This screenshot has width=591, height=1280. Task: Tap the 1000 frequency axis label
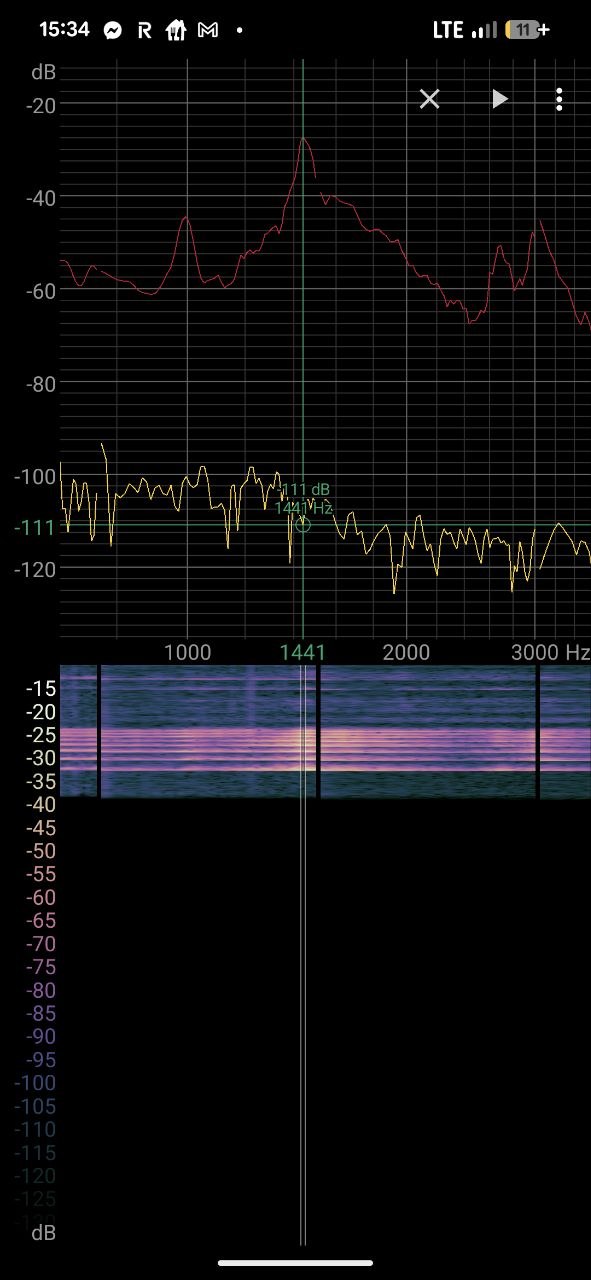coord(187,652)
